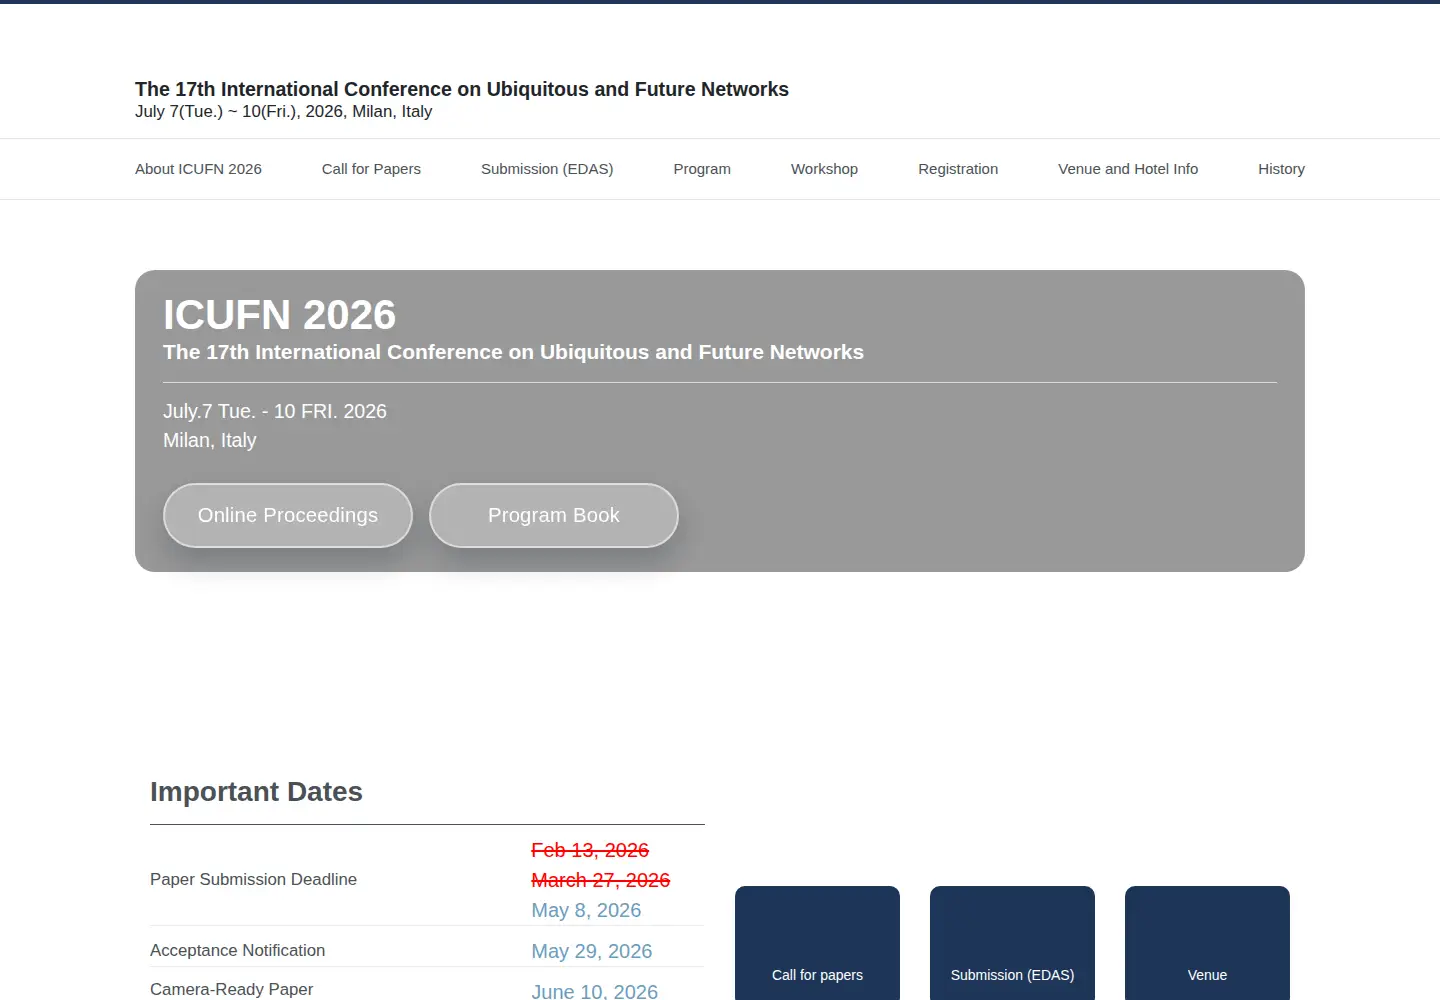Select the History menu item
Viewport: 1440px width, 1000px height.
(x=1281, y=169)
